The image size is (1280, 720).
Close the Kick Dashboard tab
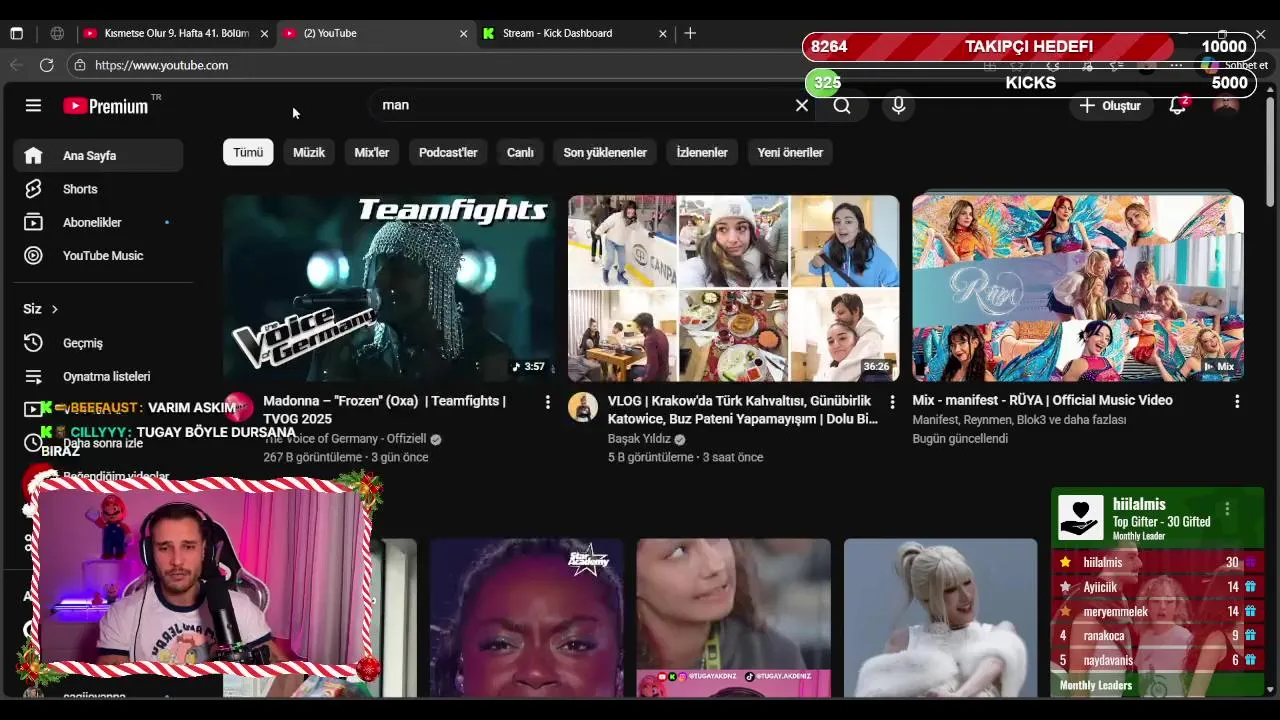tap(662, 33)
